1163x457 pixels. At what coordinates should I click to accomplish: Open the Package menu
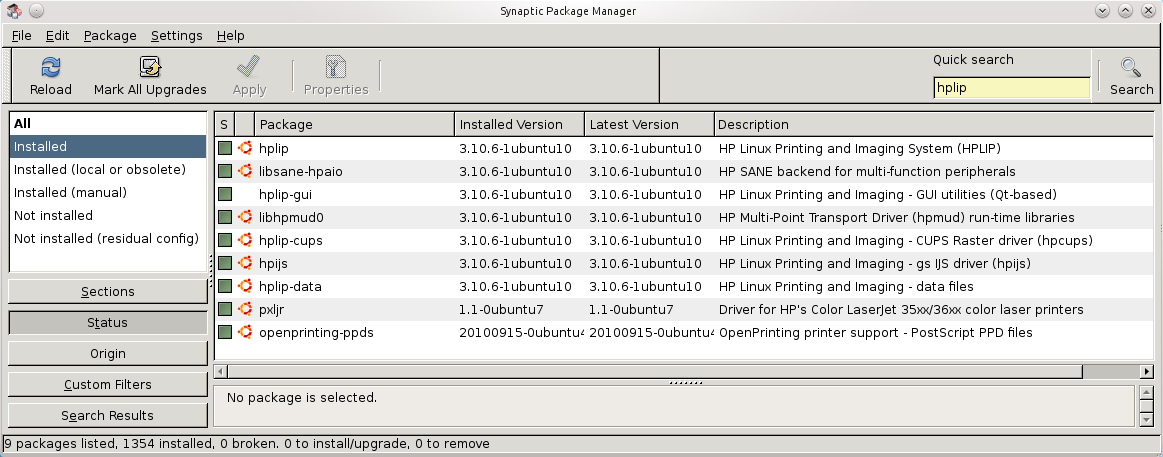pos(110,35)
